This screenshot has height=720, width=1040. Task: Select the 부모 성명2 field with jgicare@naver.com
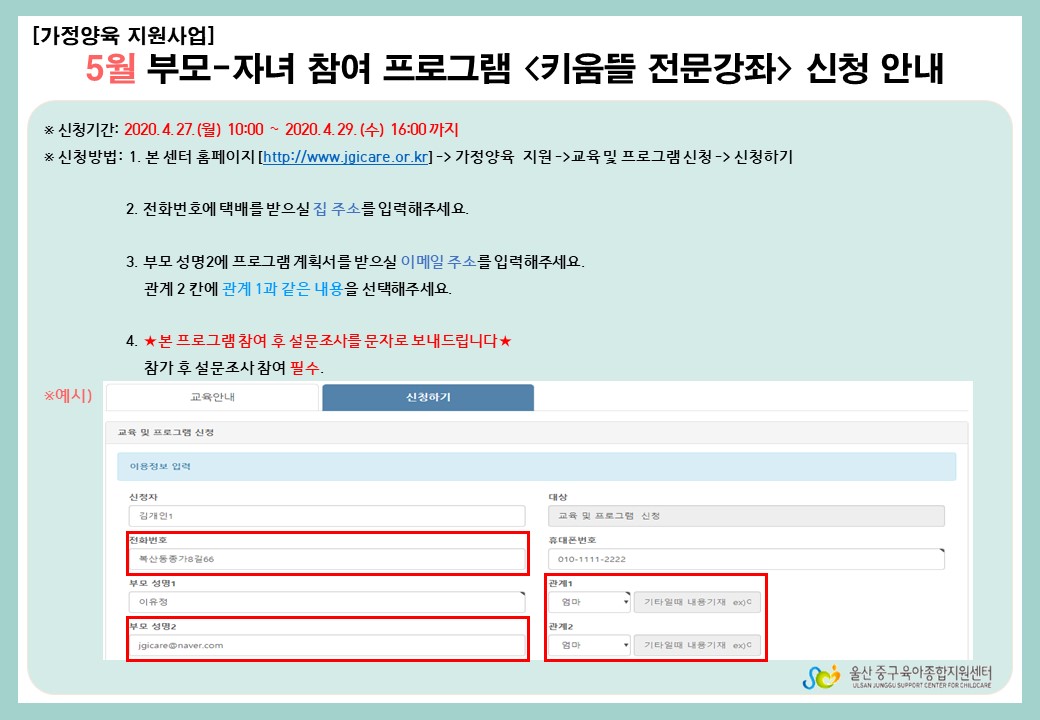pyautogui.click(x=326, y=645)
